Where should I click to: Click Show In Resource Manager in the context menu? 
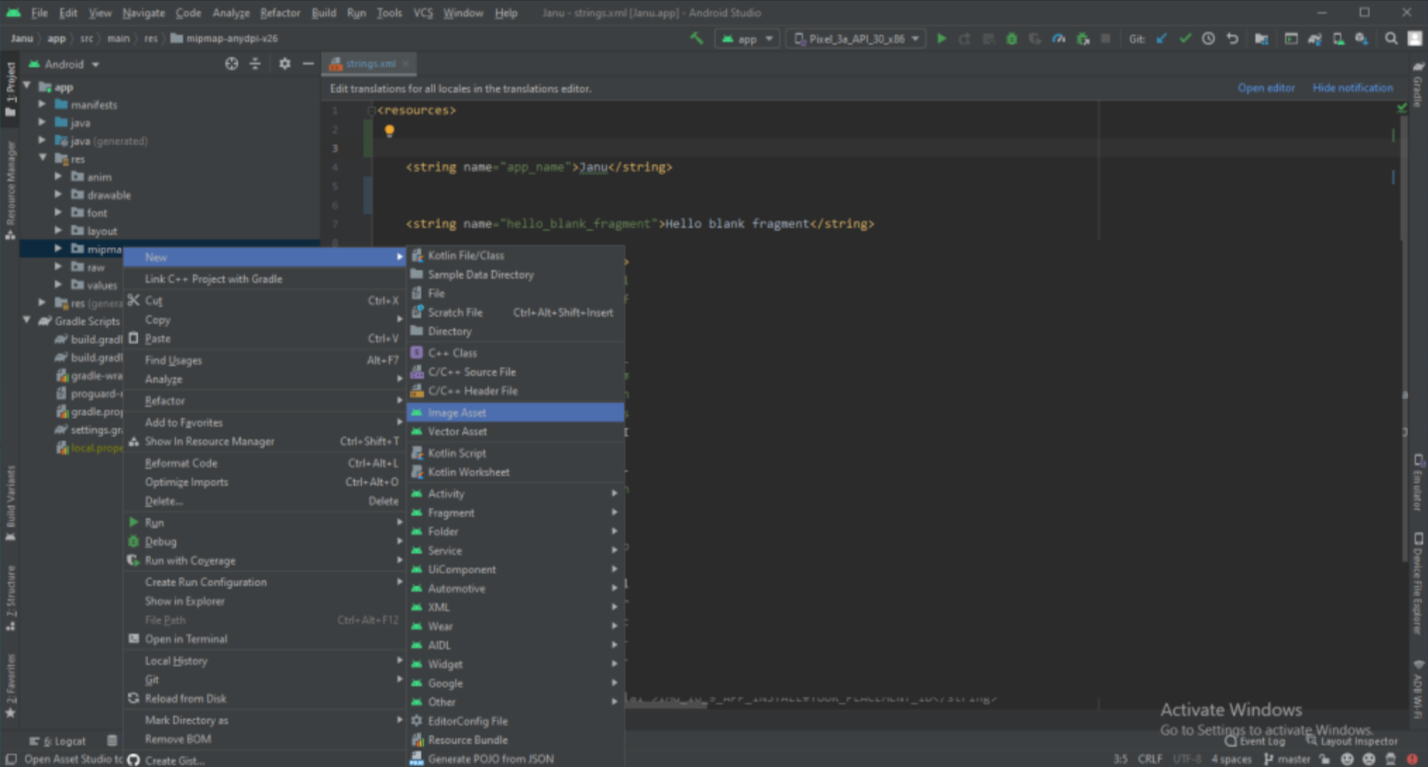(x=264, y=441)
